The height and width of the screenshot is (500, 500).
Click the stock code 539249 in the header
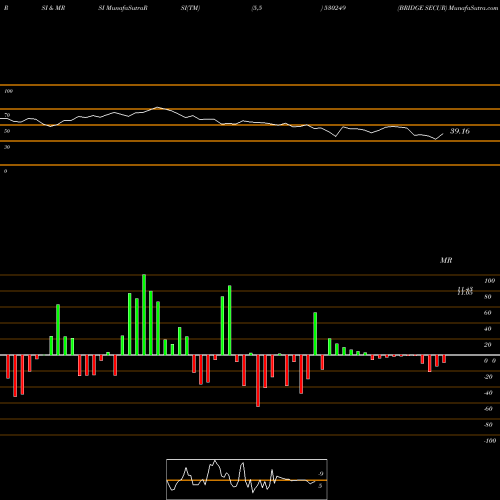click(334, 8)
